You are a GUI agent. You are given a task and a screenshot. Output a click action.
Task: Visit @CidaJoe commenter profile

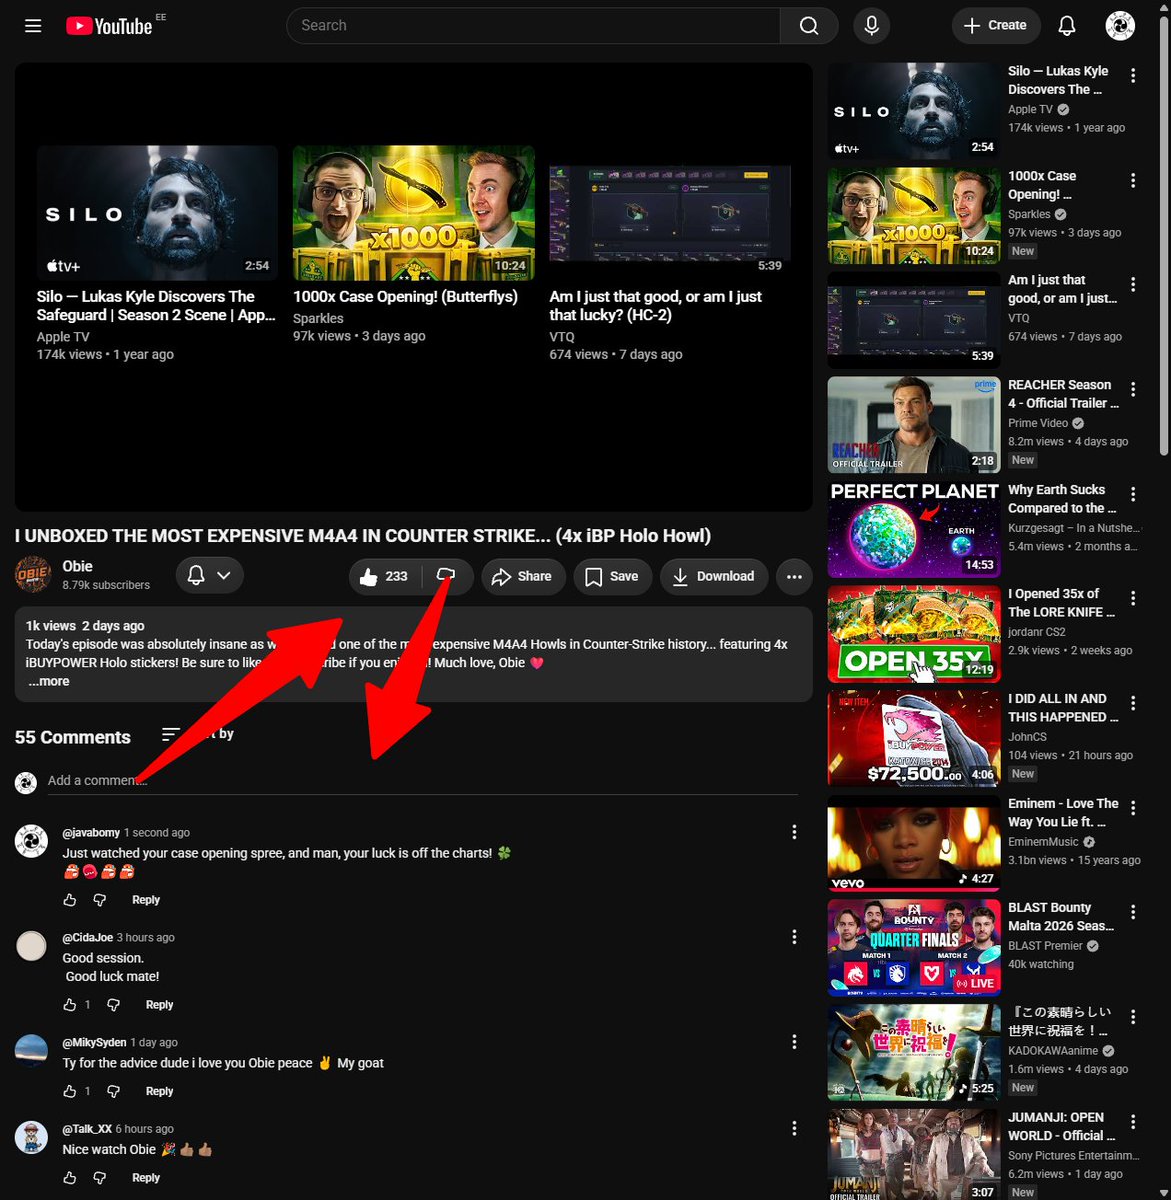(x=88, y=937)
